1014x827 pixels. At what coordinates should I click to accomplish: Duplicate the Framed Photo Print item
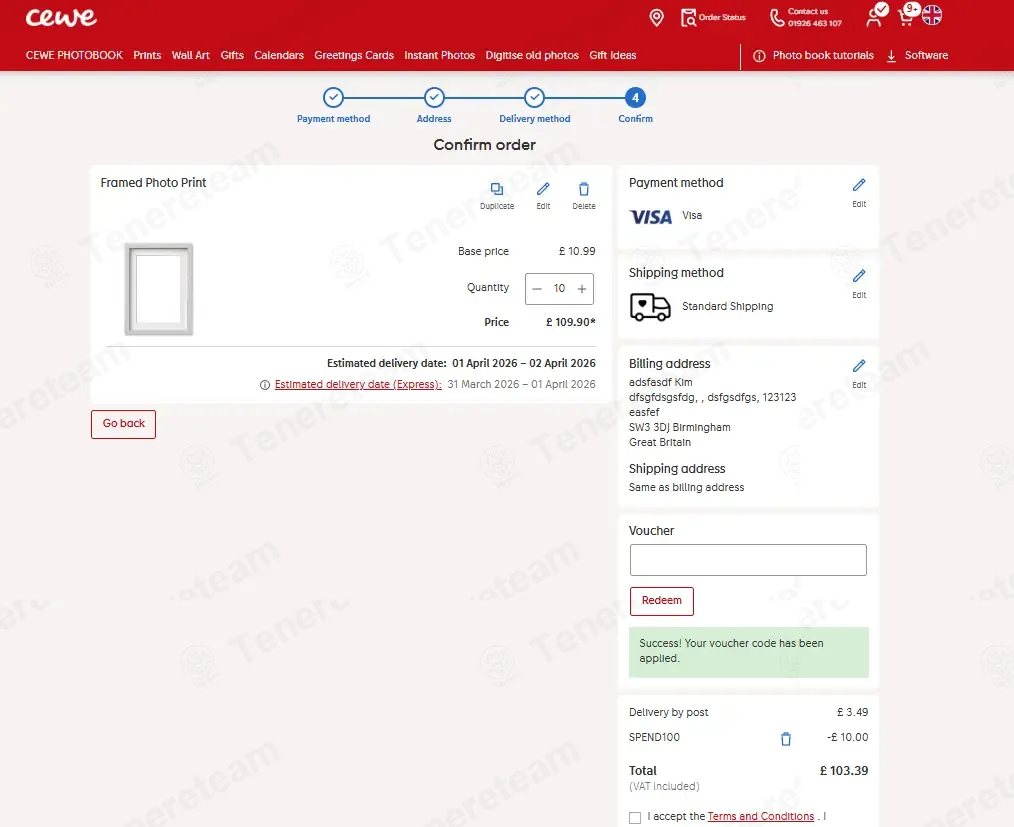(497, 195)
